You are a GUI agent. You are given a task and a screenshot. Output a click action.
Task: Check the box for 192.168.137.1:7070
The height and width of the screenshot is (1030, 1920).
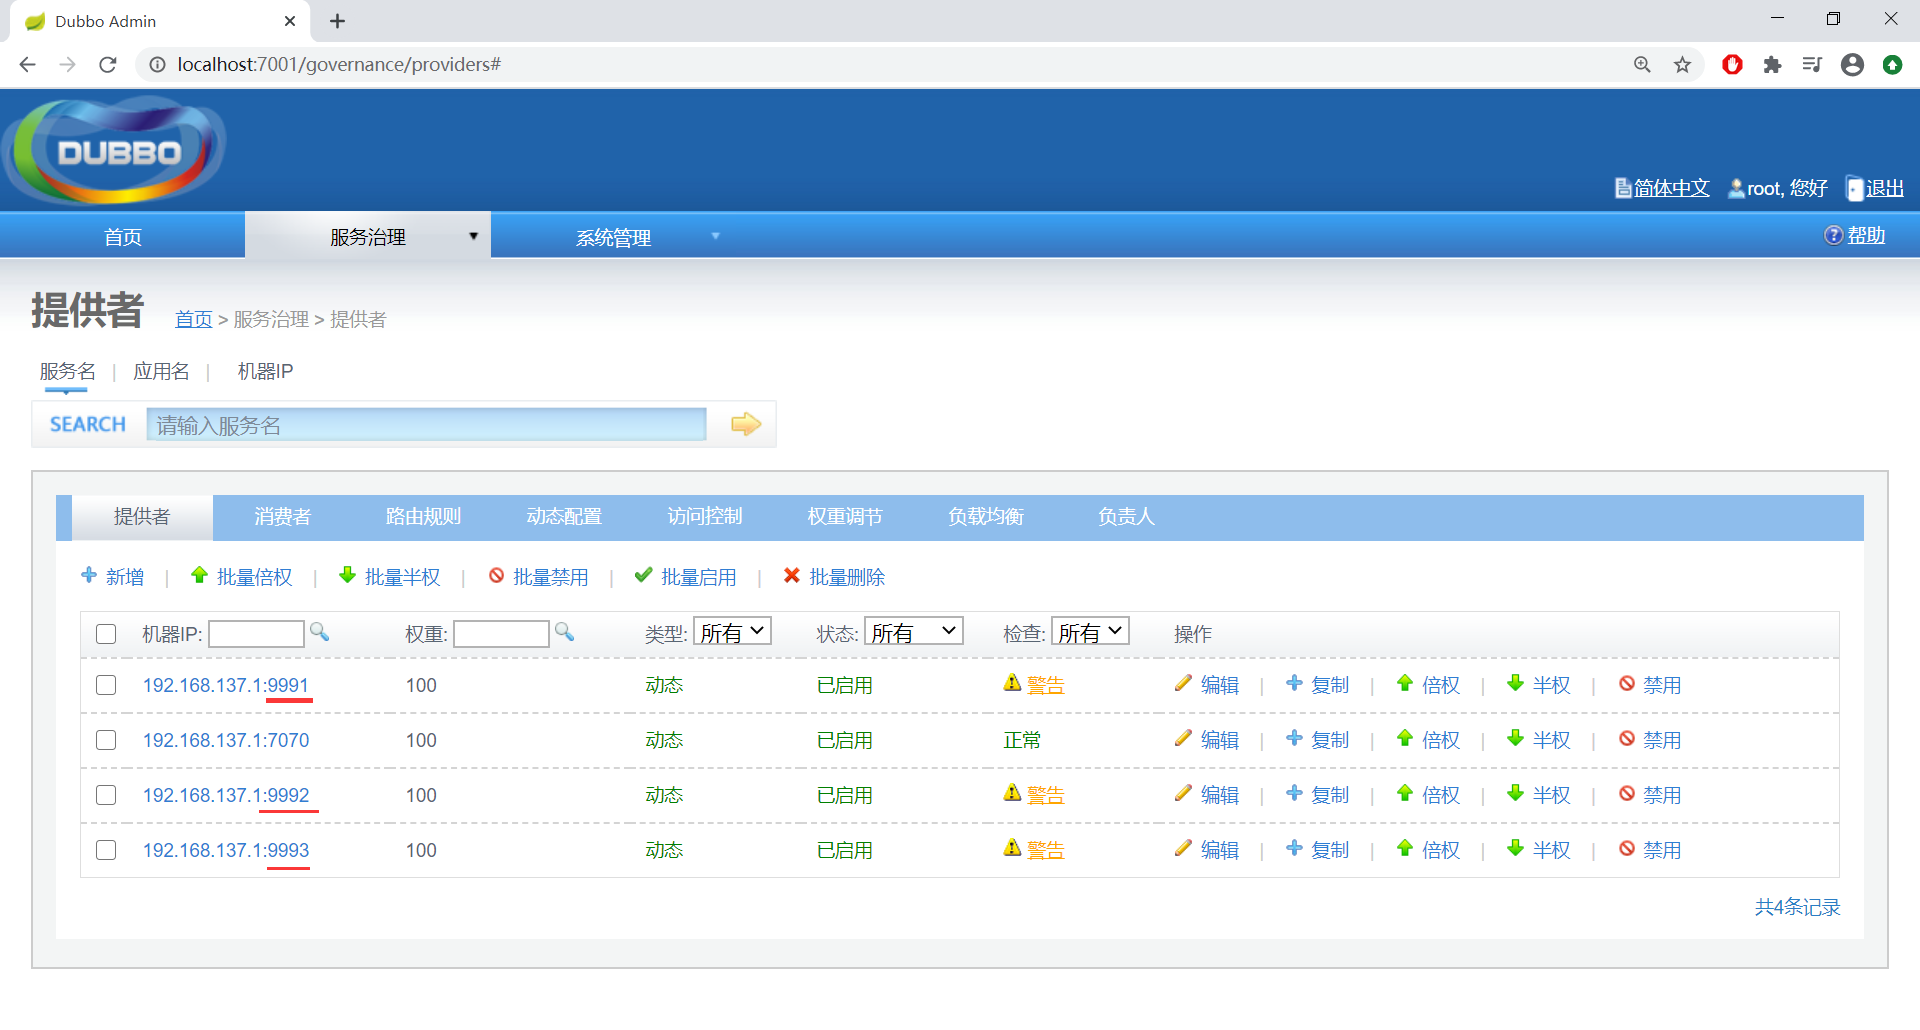(x=106, y=740)
